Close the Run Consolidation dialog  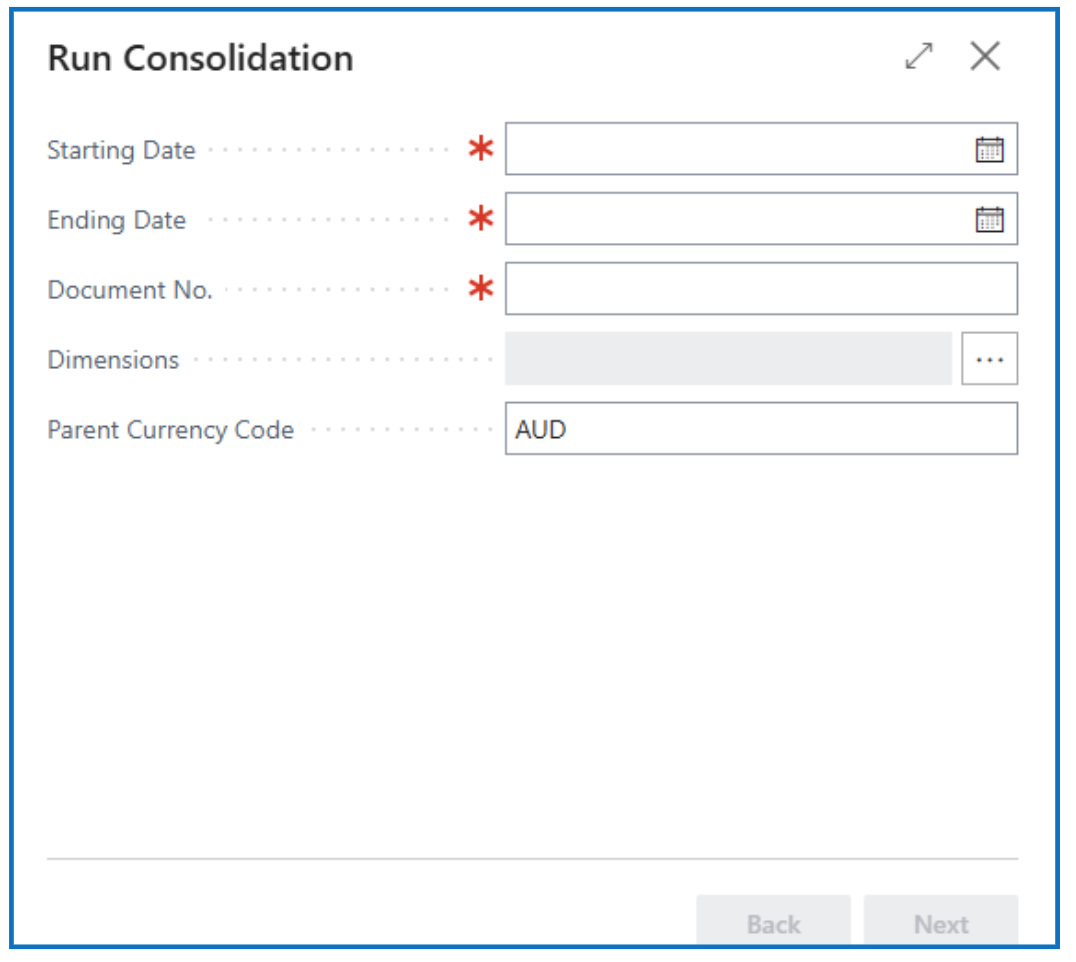coord(985,57)
